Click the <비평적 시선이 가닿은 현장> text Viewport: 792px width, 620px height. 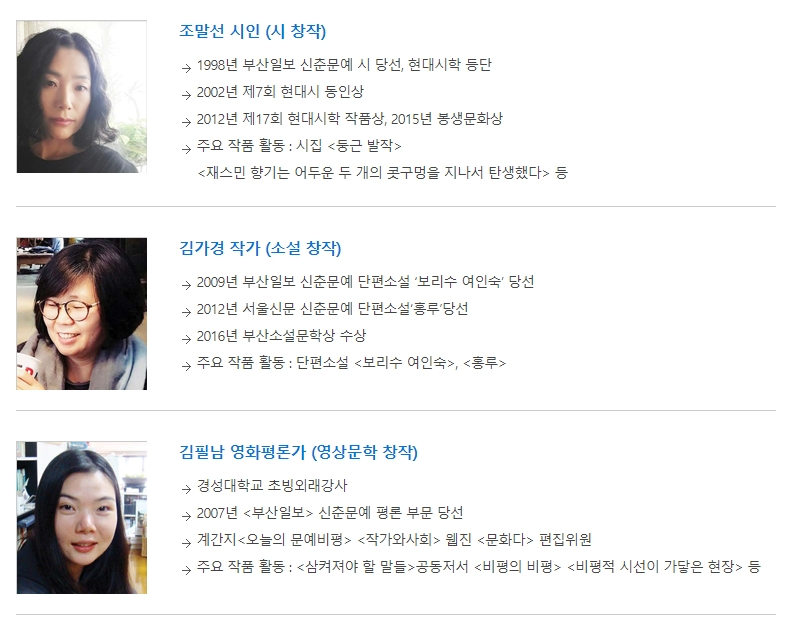(655, 566)
